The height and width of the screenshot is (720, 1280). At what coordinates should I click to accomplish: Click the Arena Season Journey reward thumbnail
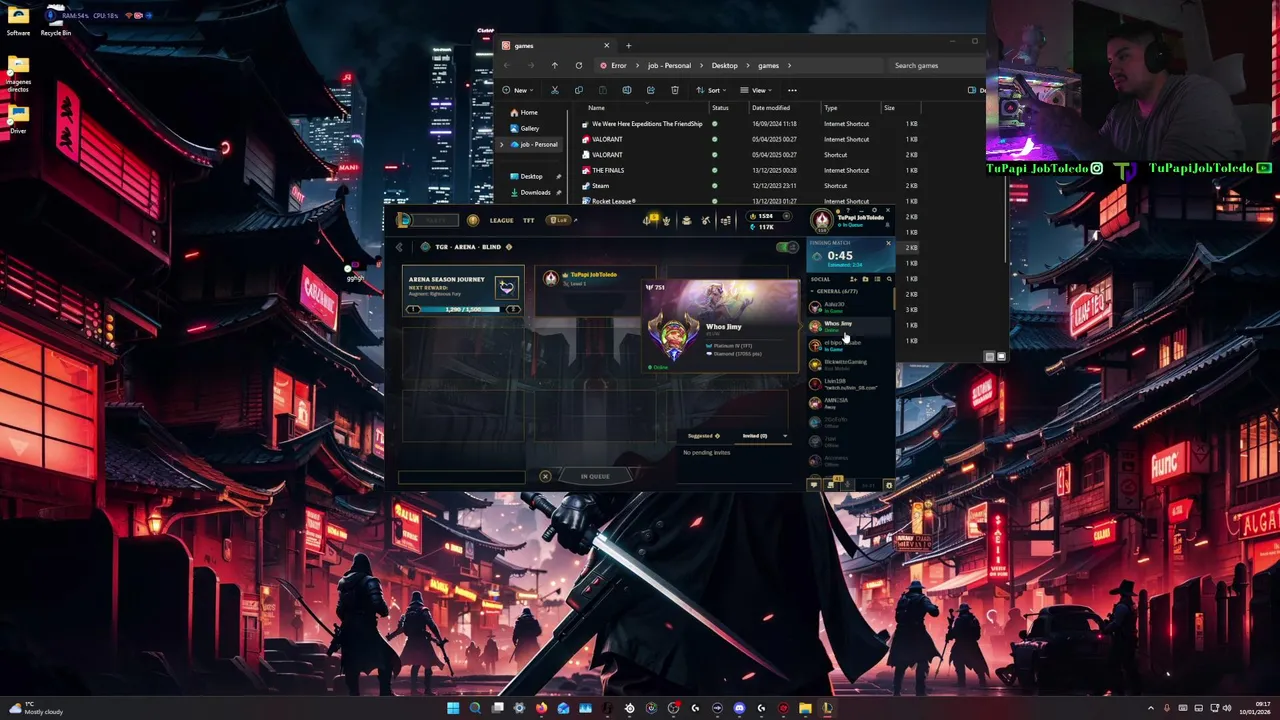click(x=507, y=287)
